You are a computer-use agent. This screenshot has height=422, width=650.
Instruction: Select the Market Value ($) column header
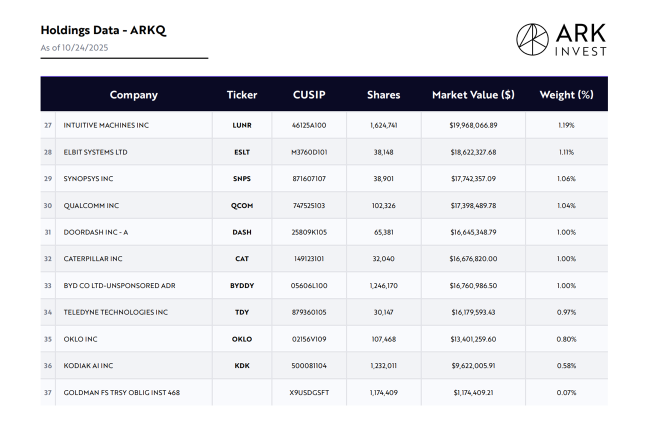pyautogui.click(x=473, y=95)
